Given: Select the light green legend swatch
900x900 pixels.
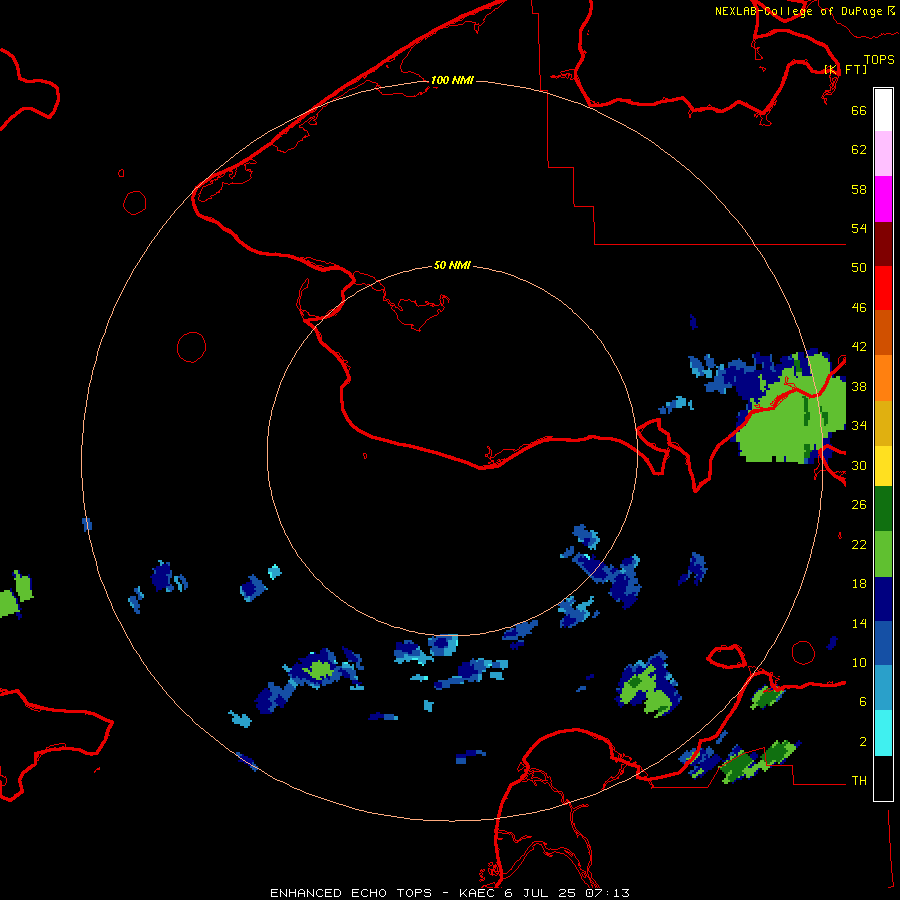Looking at the screenshot, I should 883,554.
